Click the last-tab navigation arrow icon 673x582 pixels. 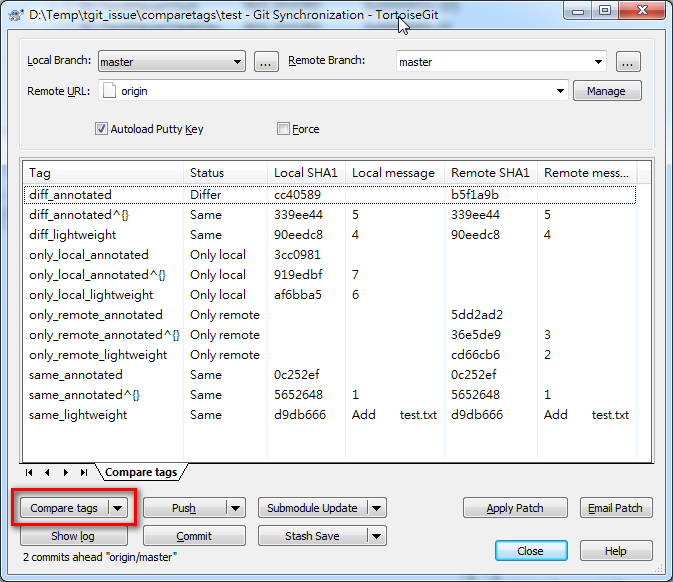point(84,473)
